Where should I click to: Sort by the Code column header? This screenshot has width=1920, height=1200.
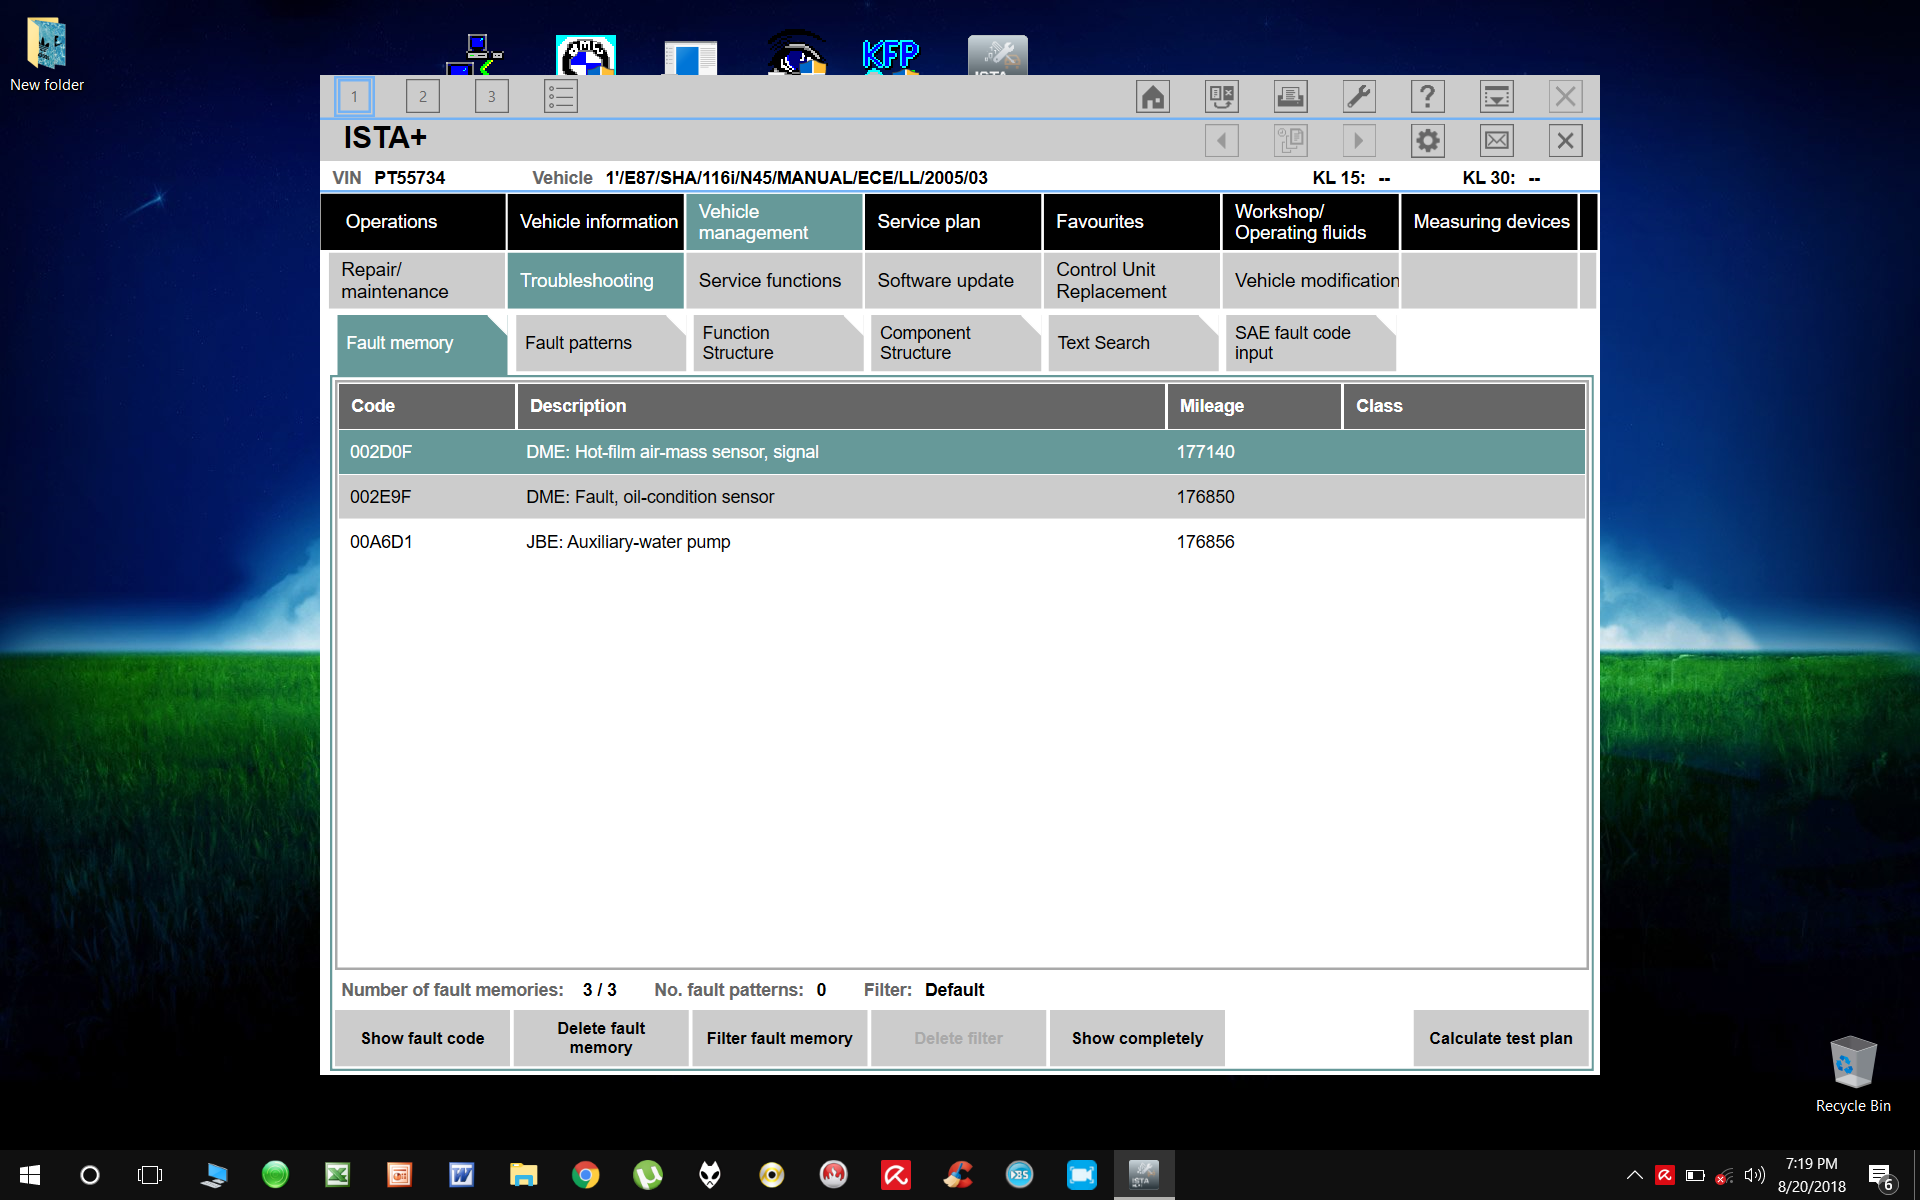point(426,406)
